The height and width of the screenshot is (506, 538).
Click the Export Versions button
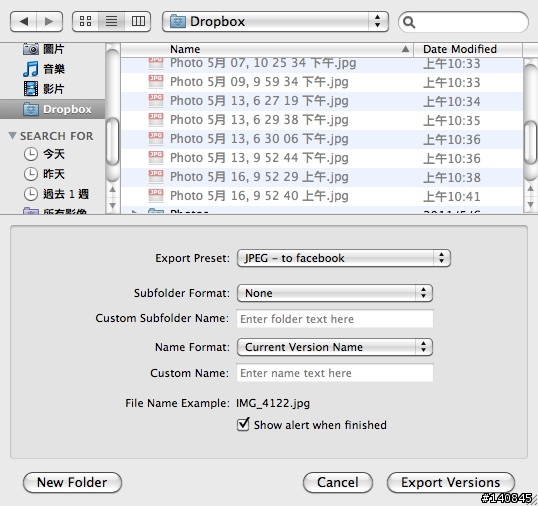(x=451, y=482)
